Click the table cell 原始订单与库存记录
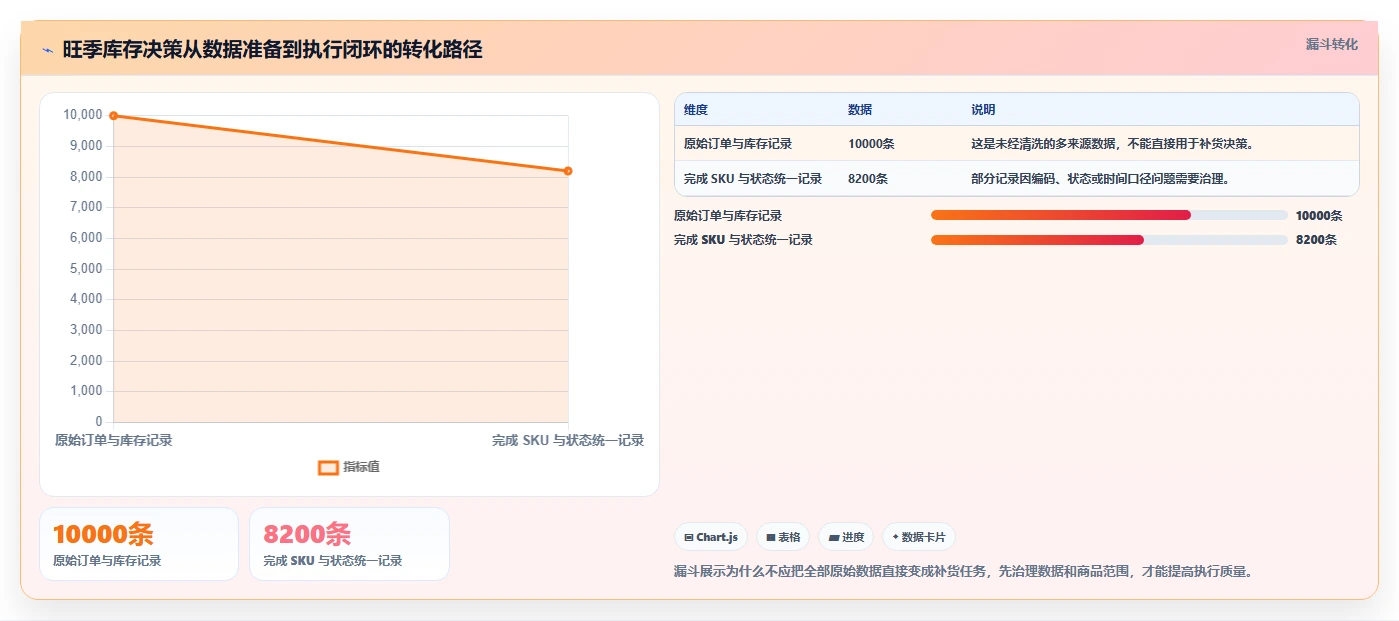This screenshot has width=1399, height=621. [738, 144]
